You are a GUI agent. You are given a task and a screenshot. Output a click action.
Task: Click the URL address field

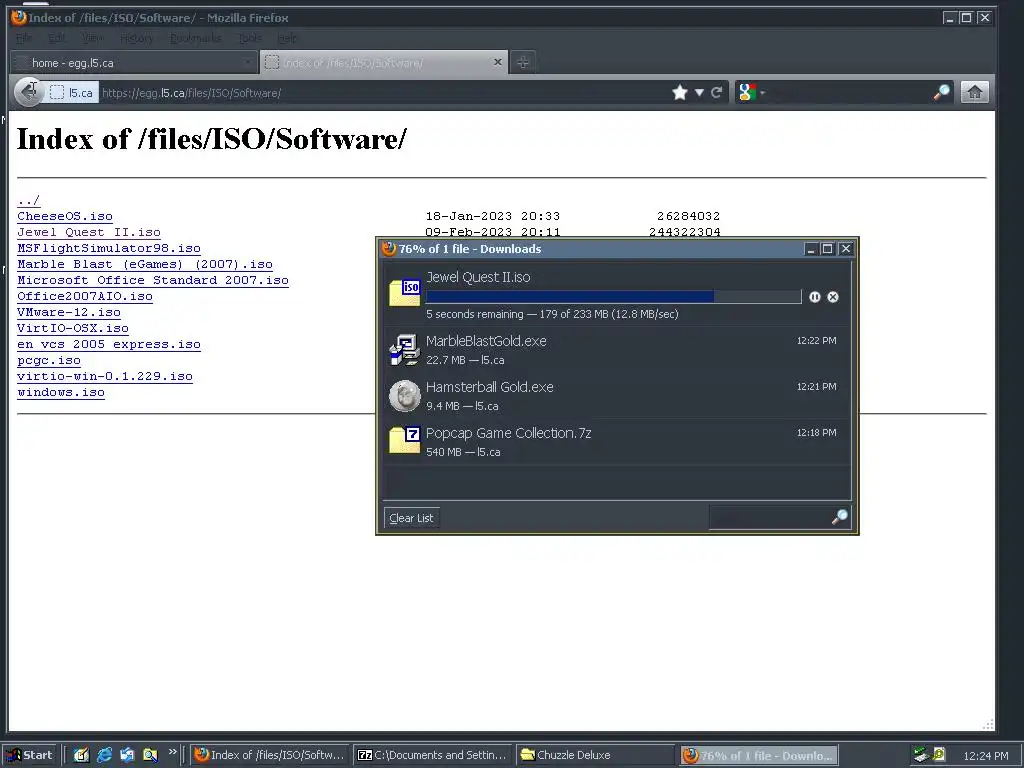tap(384, 93)
